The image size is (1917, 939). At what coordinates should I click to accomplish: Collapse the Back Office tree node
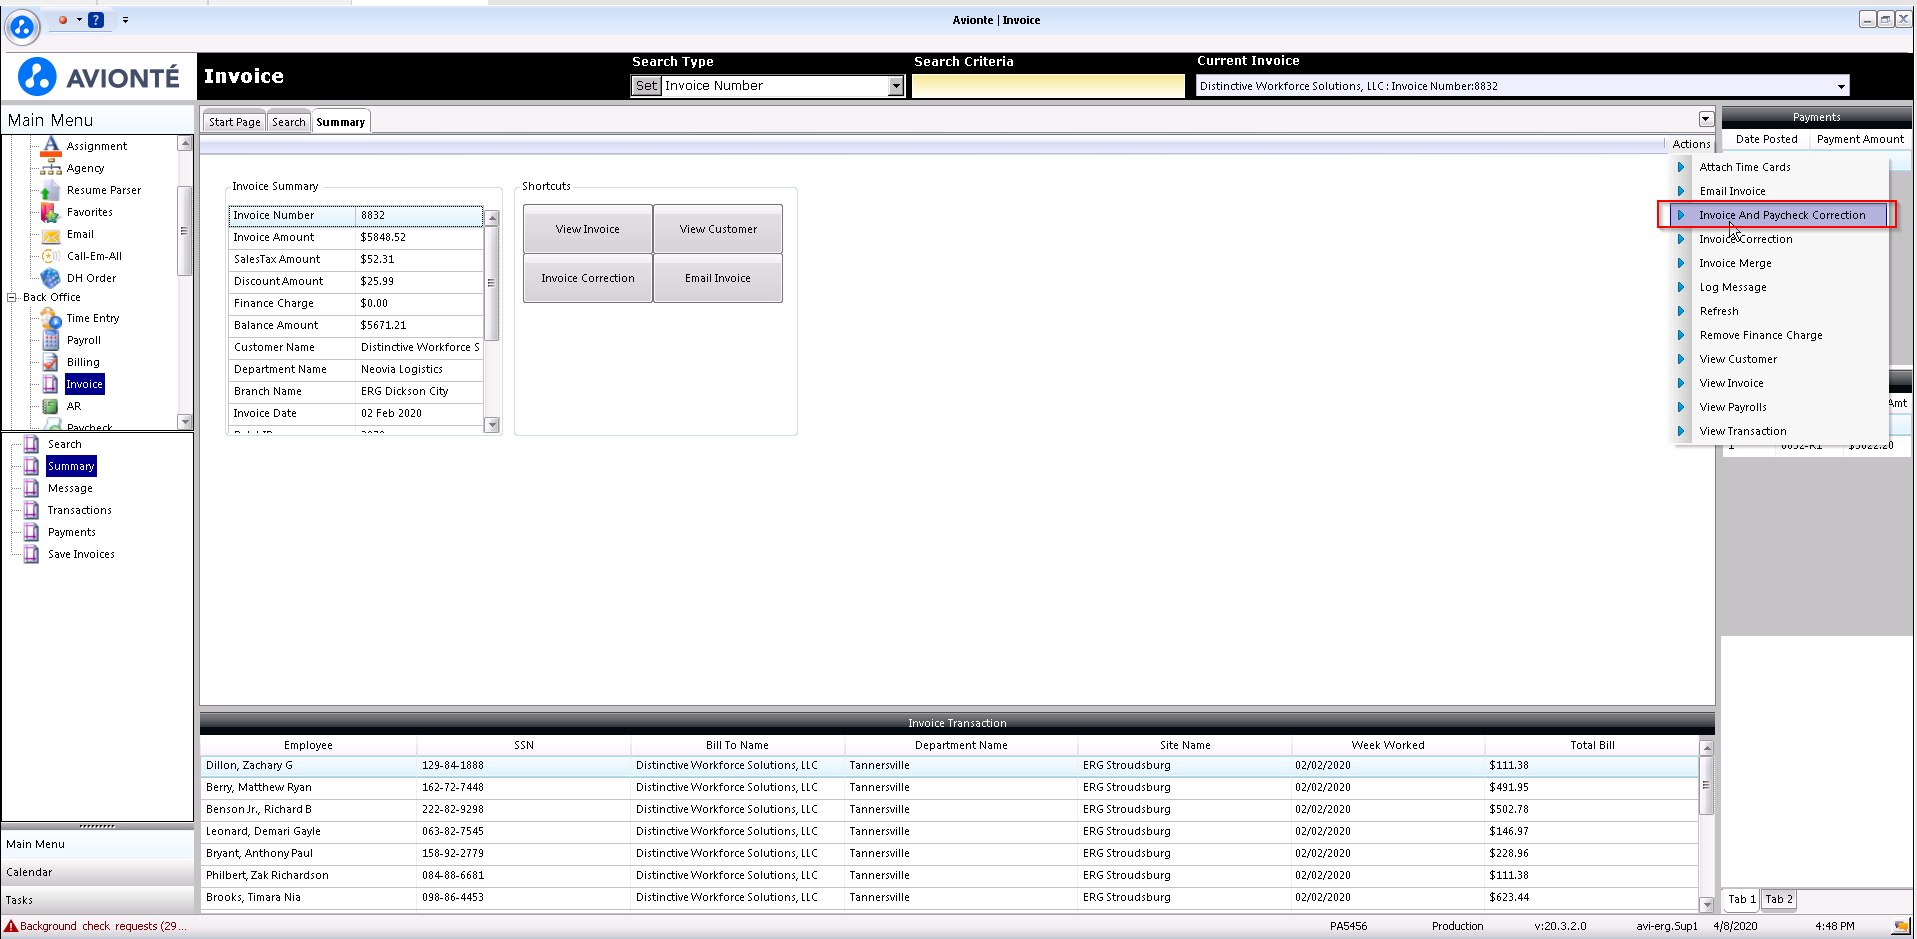pos(11,297)
